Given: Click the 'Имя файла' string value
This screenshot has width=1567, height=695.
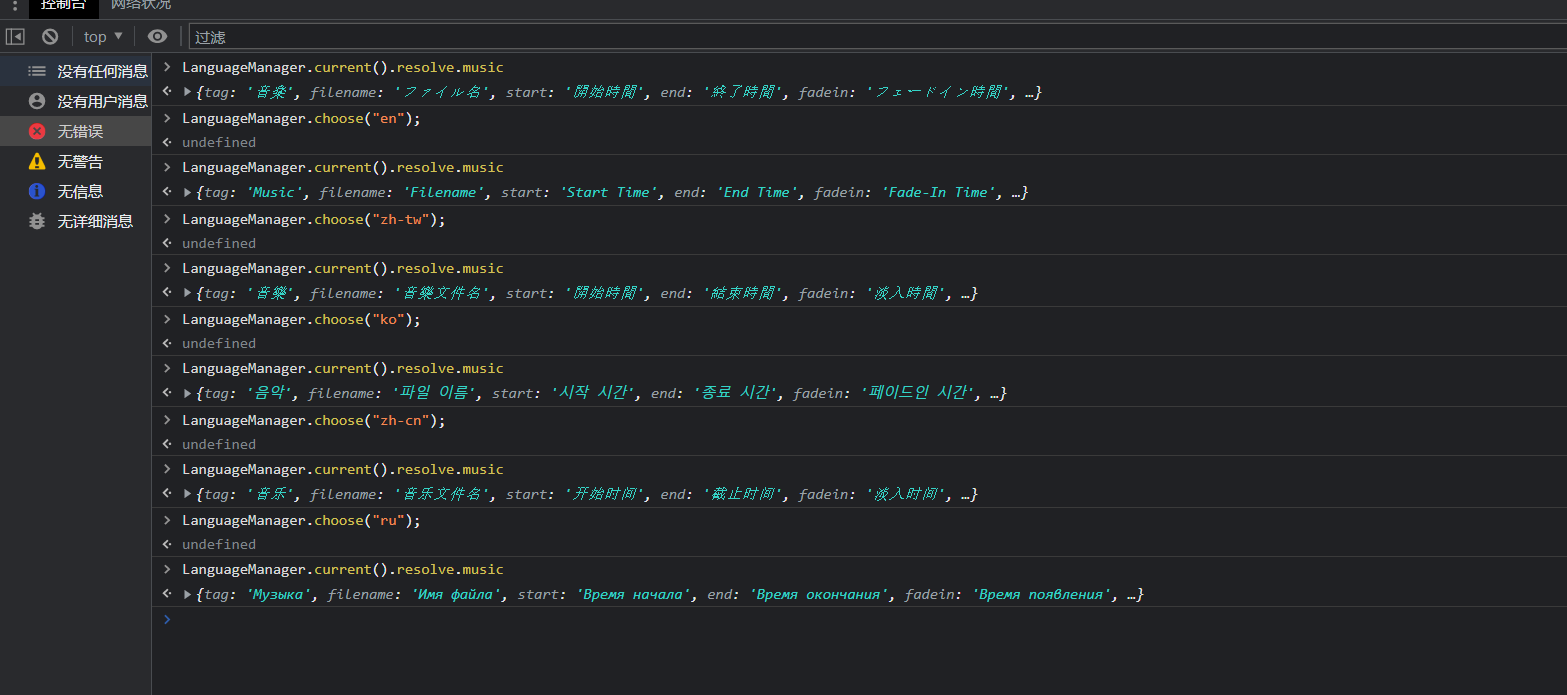Looking at the screenshot, I should [459, 594].
